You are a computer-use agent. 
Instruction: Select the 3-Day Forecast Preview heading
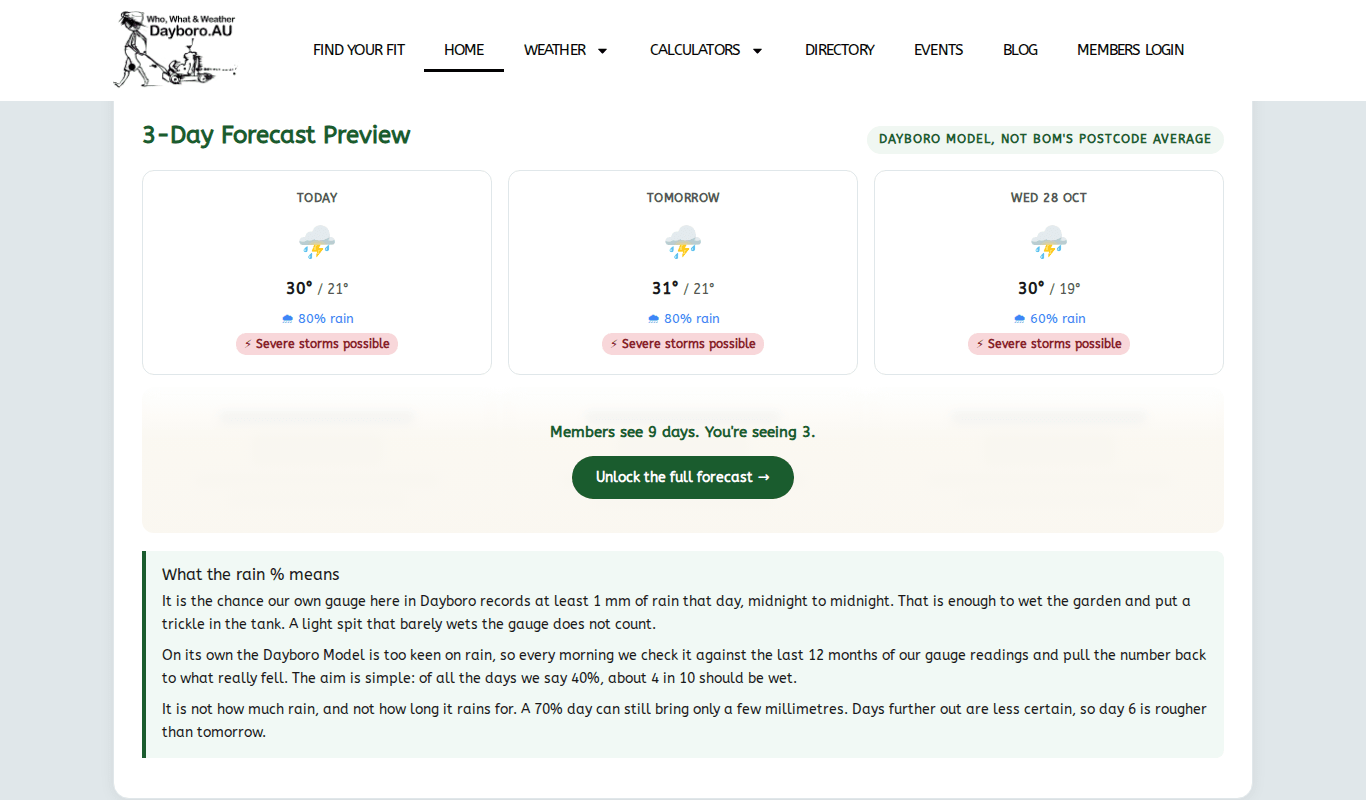[x=276, y=135]
